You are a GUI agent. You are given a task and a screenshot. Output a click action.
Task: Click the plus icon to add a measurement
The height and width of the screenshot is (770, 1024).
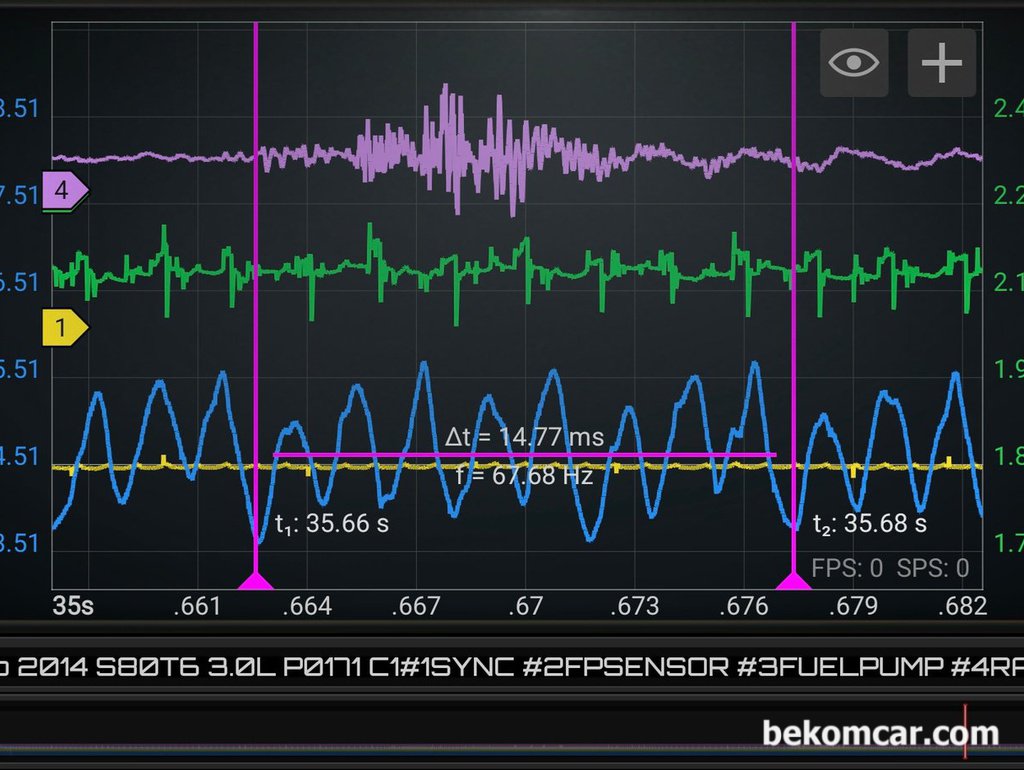click(942, 63)
